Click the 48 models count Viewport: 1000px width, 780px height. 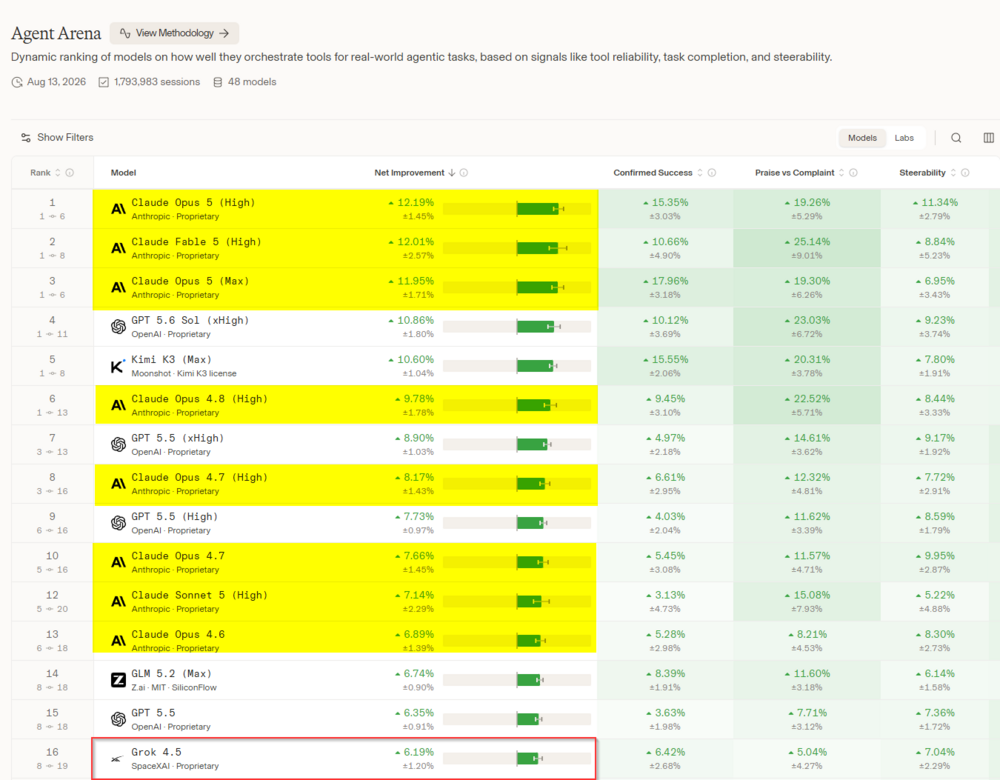tap(245, 82)
